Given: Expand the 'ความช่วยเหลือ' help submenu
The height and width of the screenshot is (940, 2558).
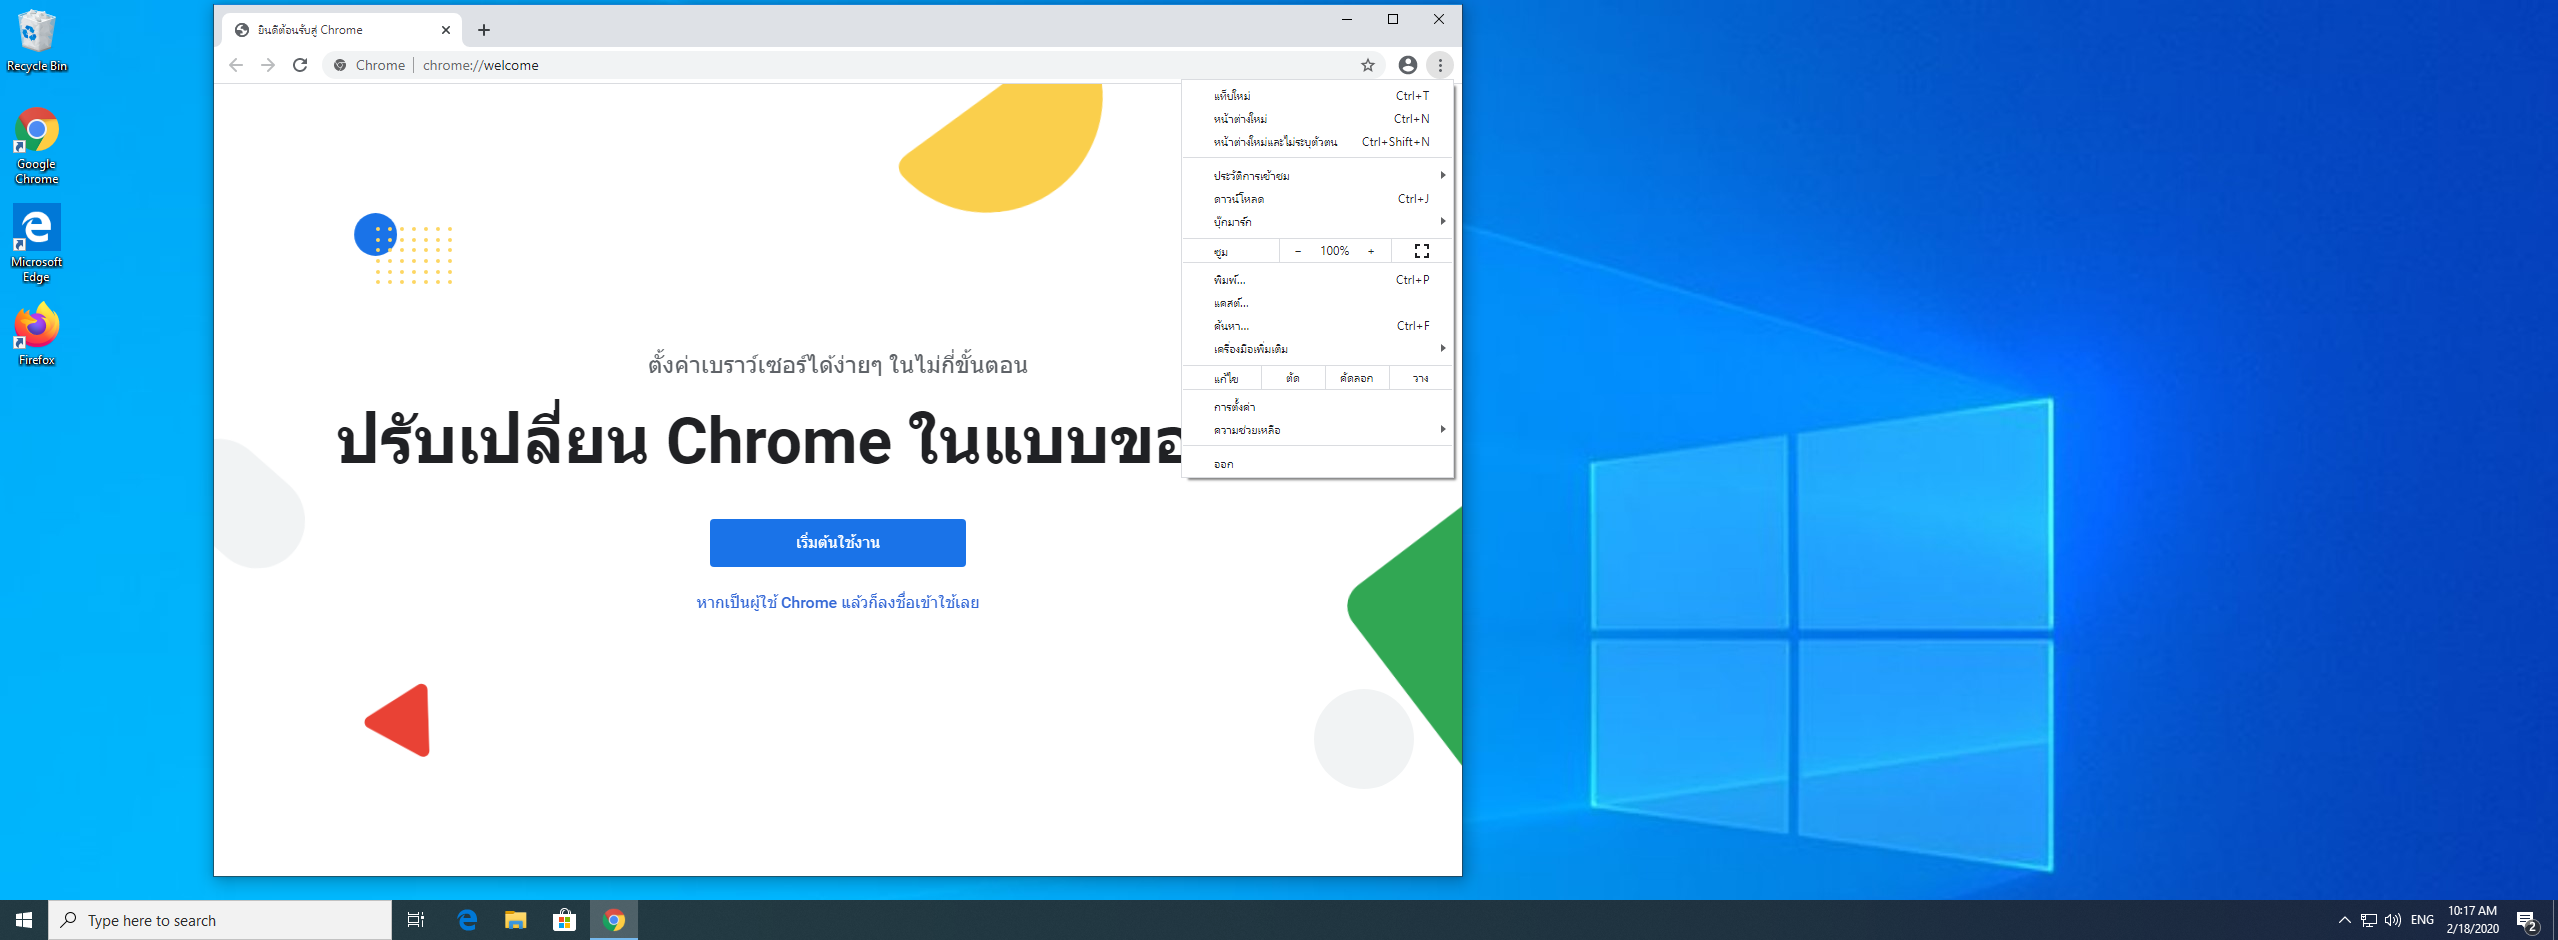Looking at the screenshot, I should [1317, 430].
